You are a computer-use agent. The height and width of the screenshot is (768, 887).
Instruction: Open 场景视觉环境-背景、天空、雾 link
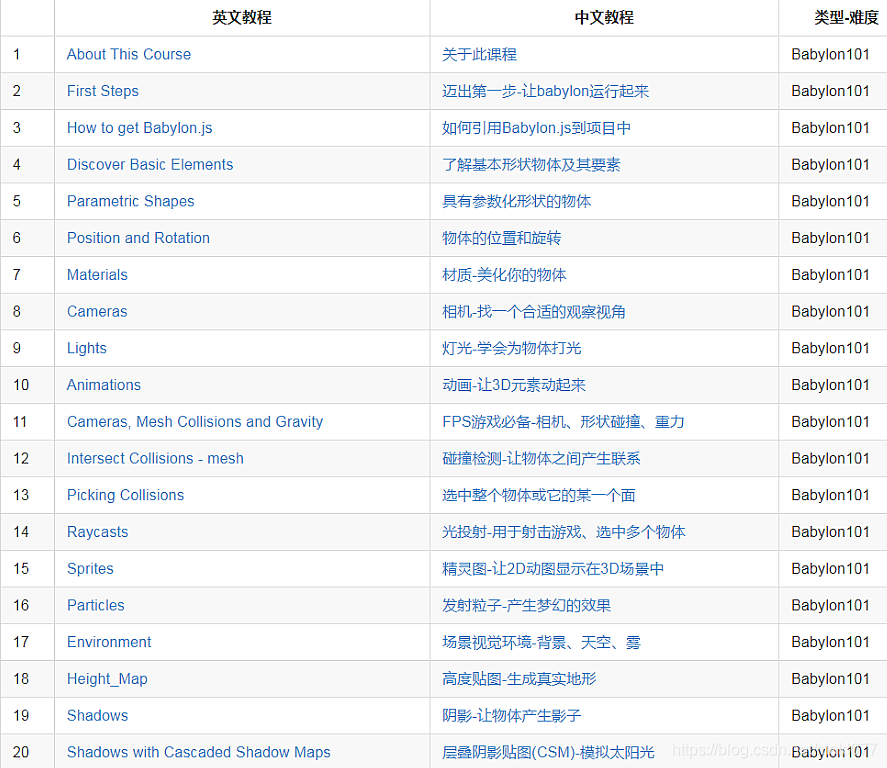[541, 642]
